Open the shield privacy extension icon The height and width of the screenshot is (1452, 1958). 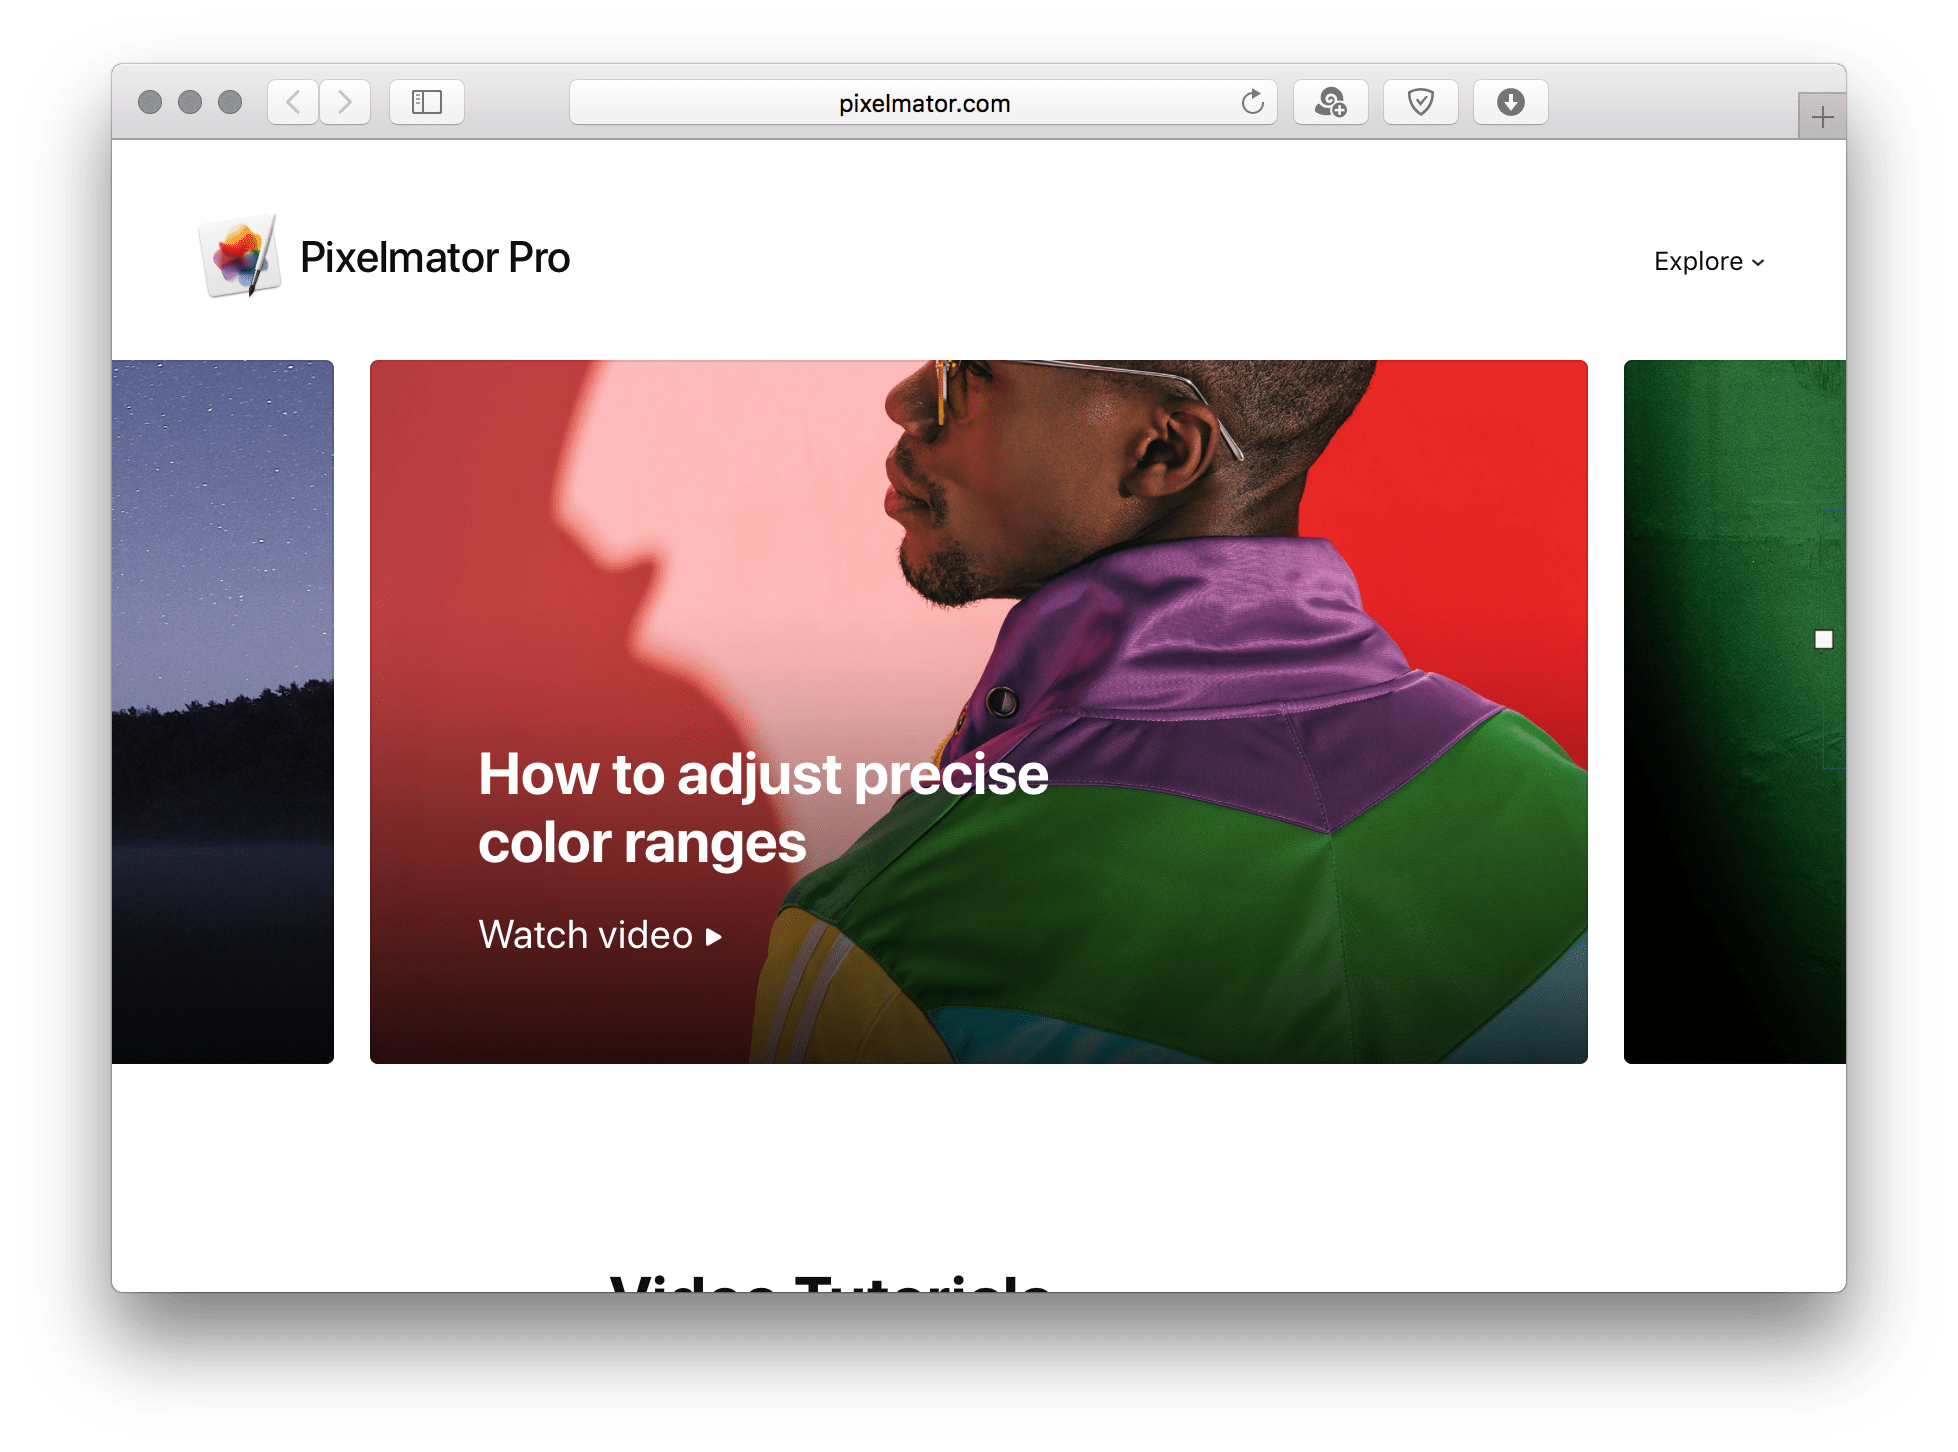point(1421,102)
